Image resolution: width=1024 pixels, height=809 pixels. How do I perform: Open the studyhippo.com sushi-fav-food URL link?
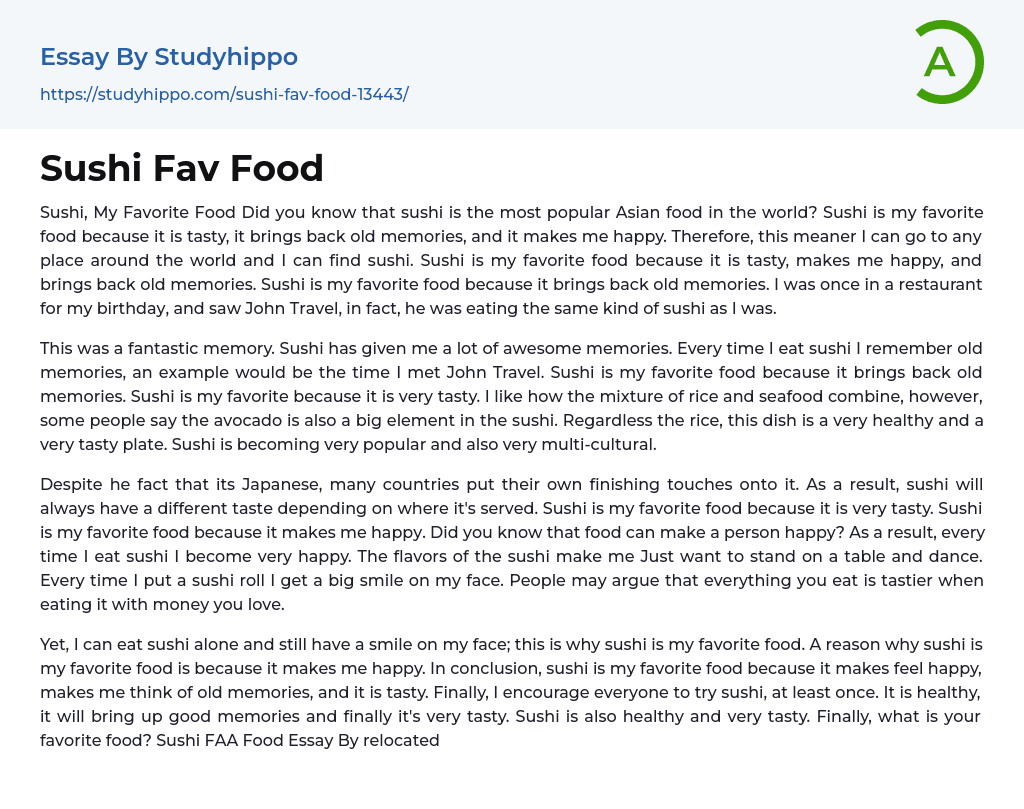click(224, 94)
